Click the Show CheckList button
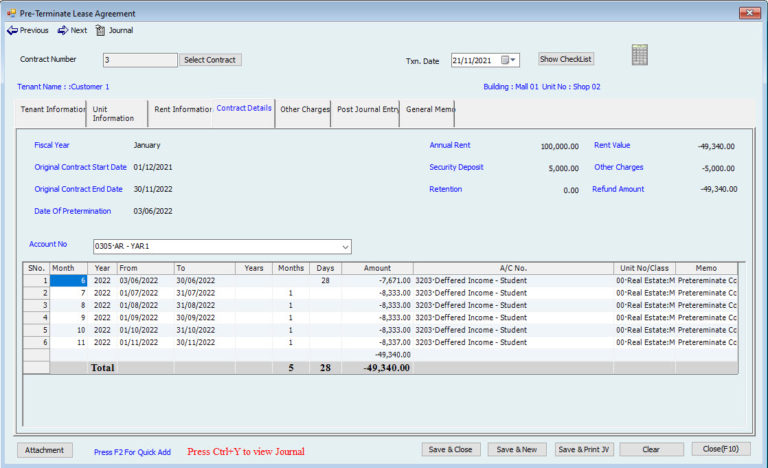Viewport: 768px width, 468px height. 566,59
